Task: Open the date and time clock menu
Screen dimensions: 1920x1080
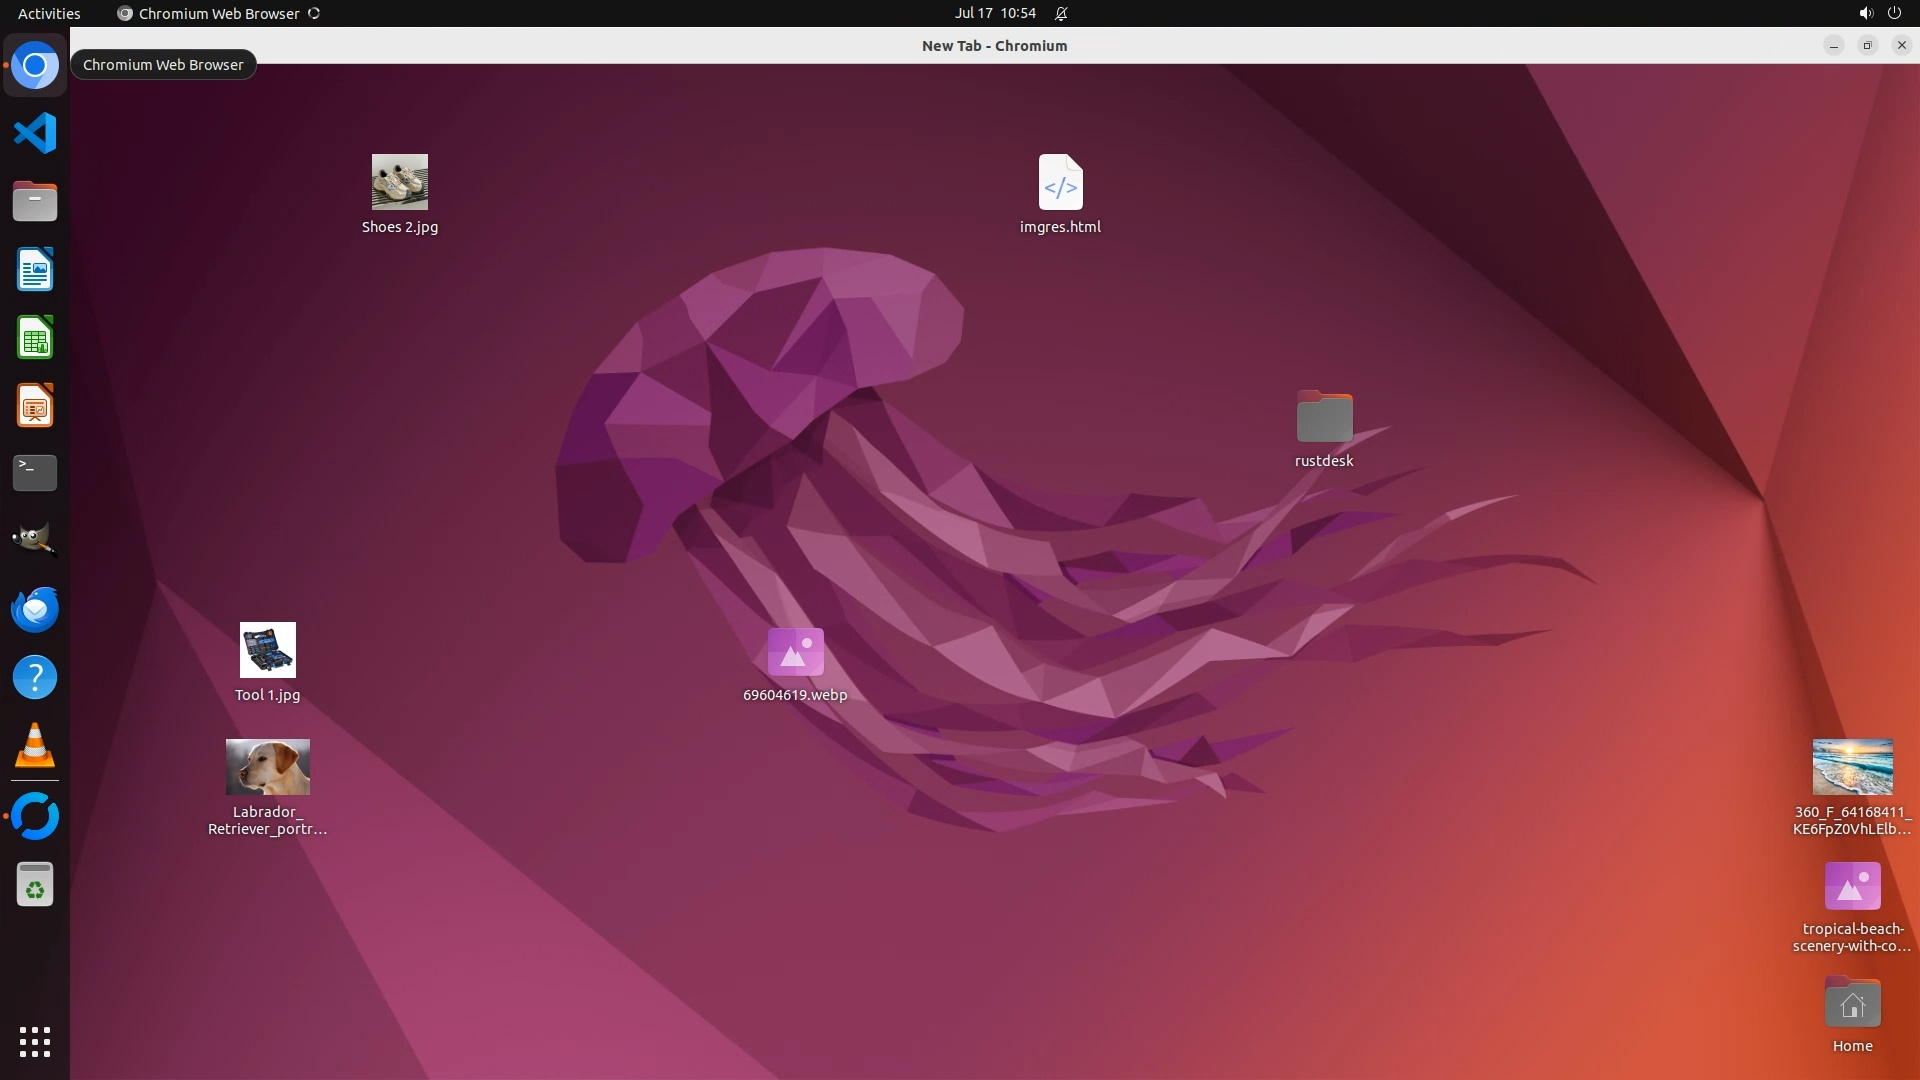Action: click(994, 13)
